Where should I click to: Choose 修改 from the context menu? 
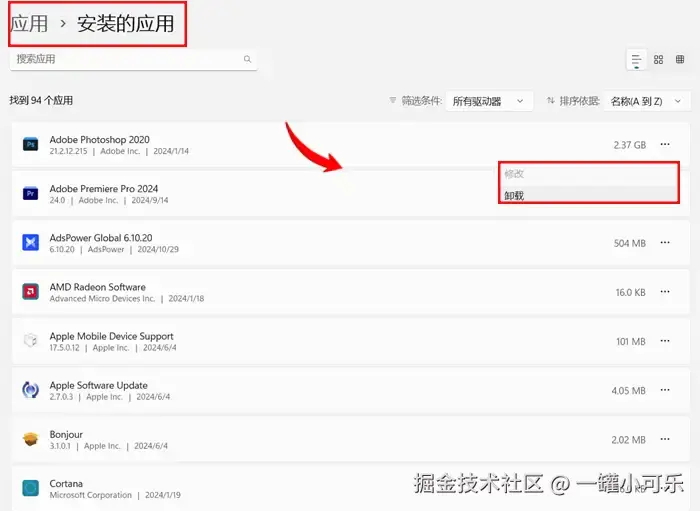tap(588, 174)
